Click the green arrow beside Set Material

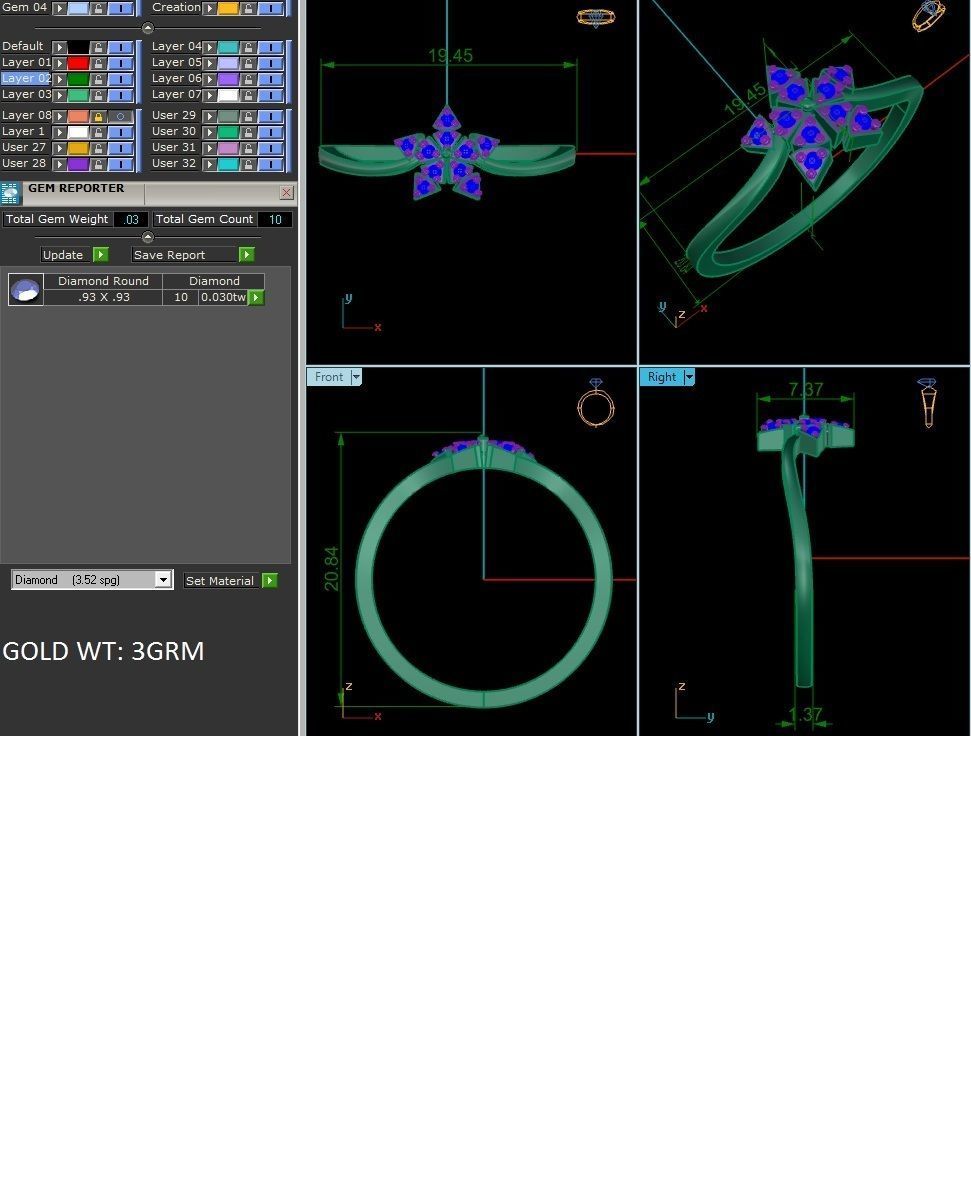pyautogui.click(x=270, y=581)
